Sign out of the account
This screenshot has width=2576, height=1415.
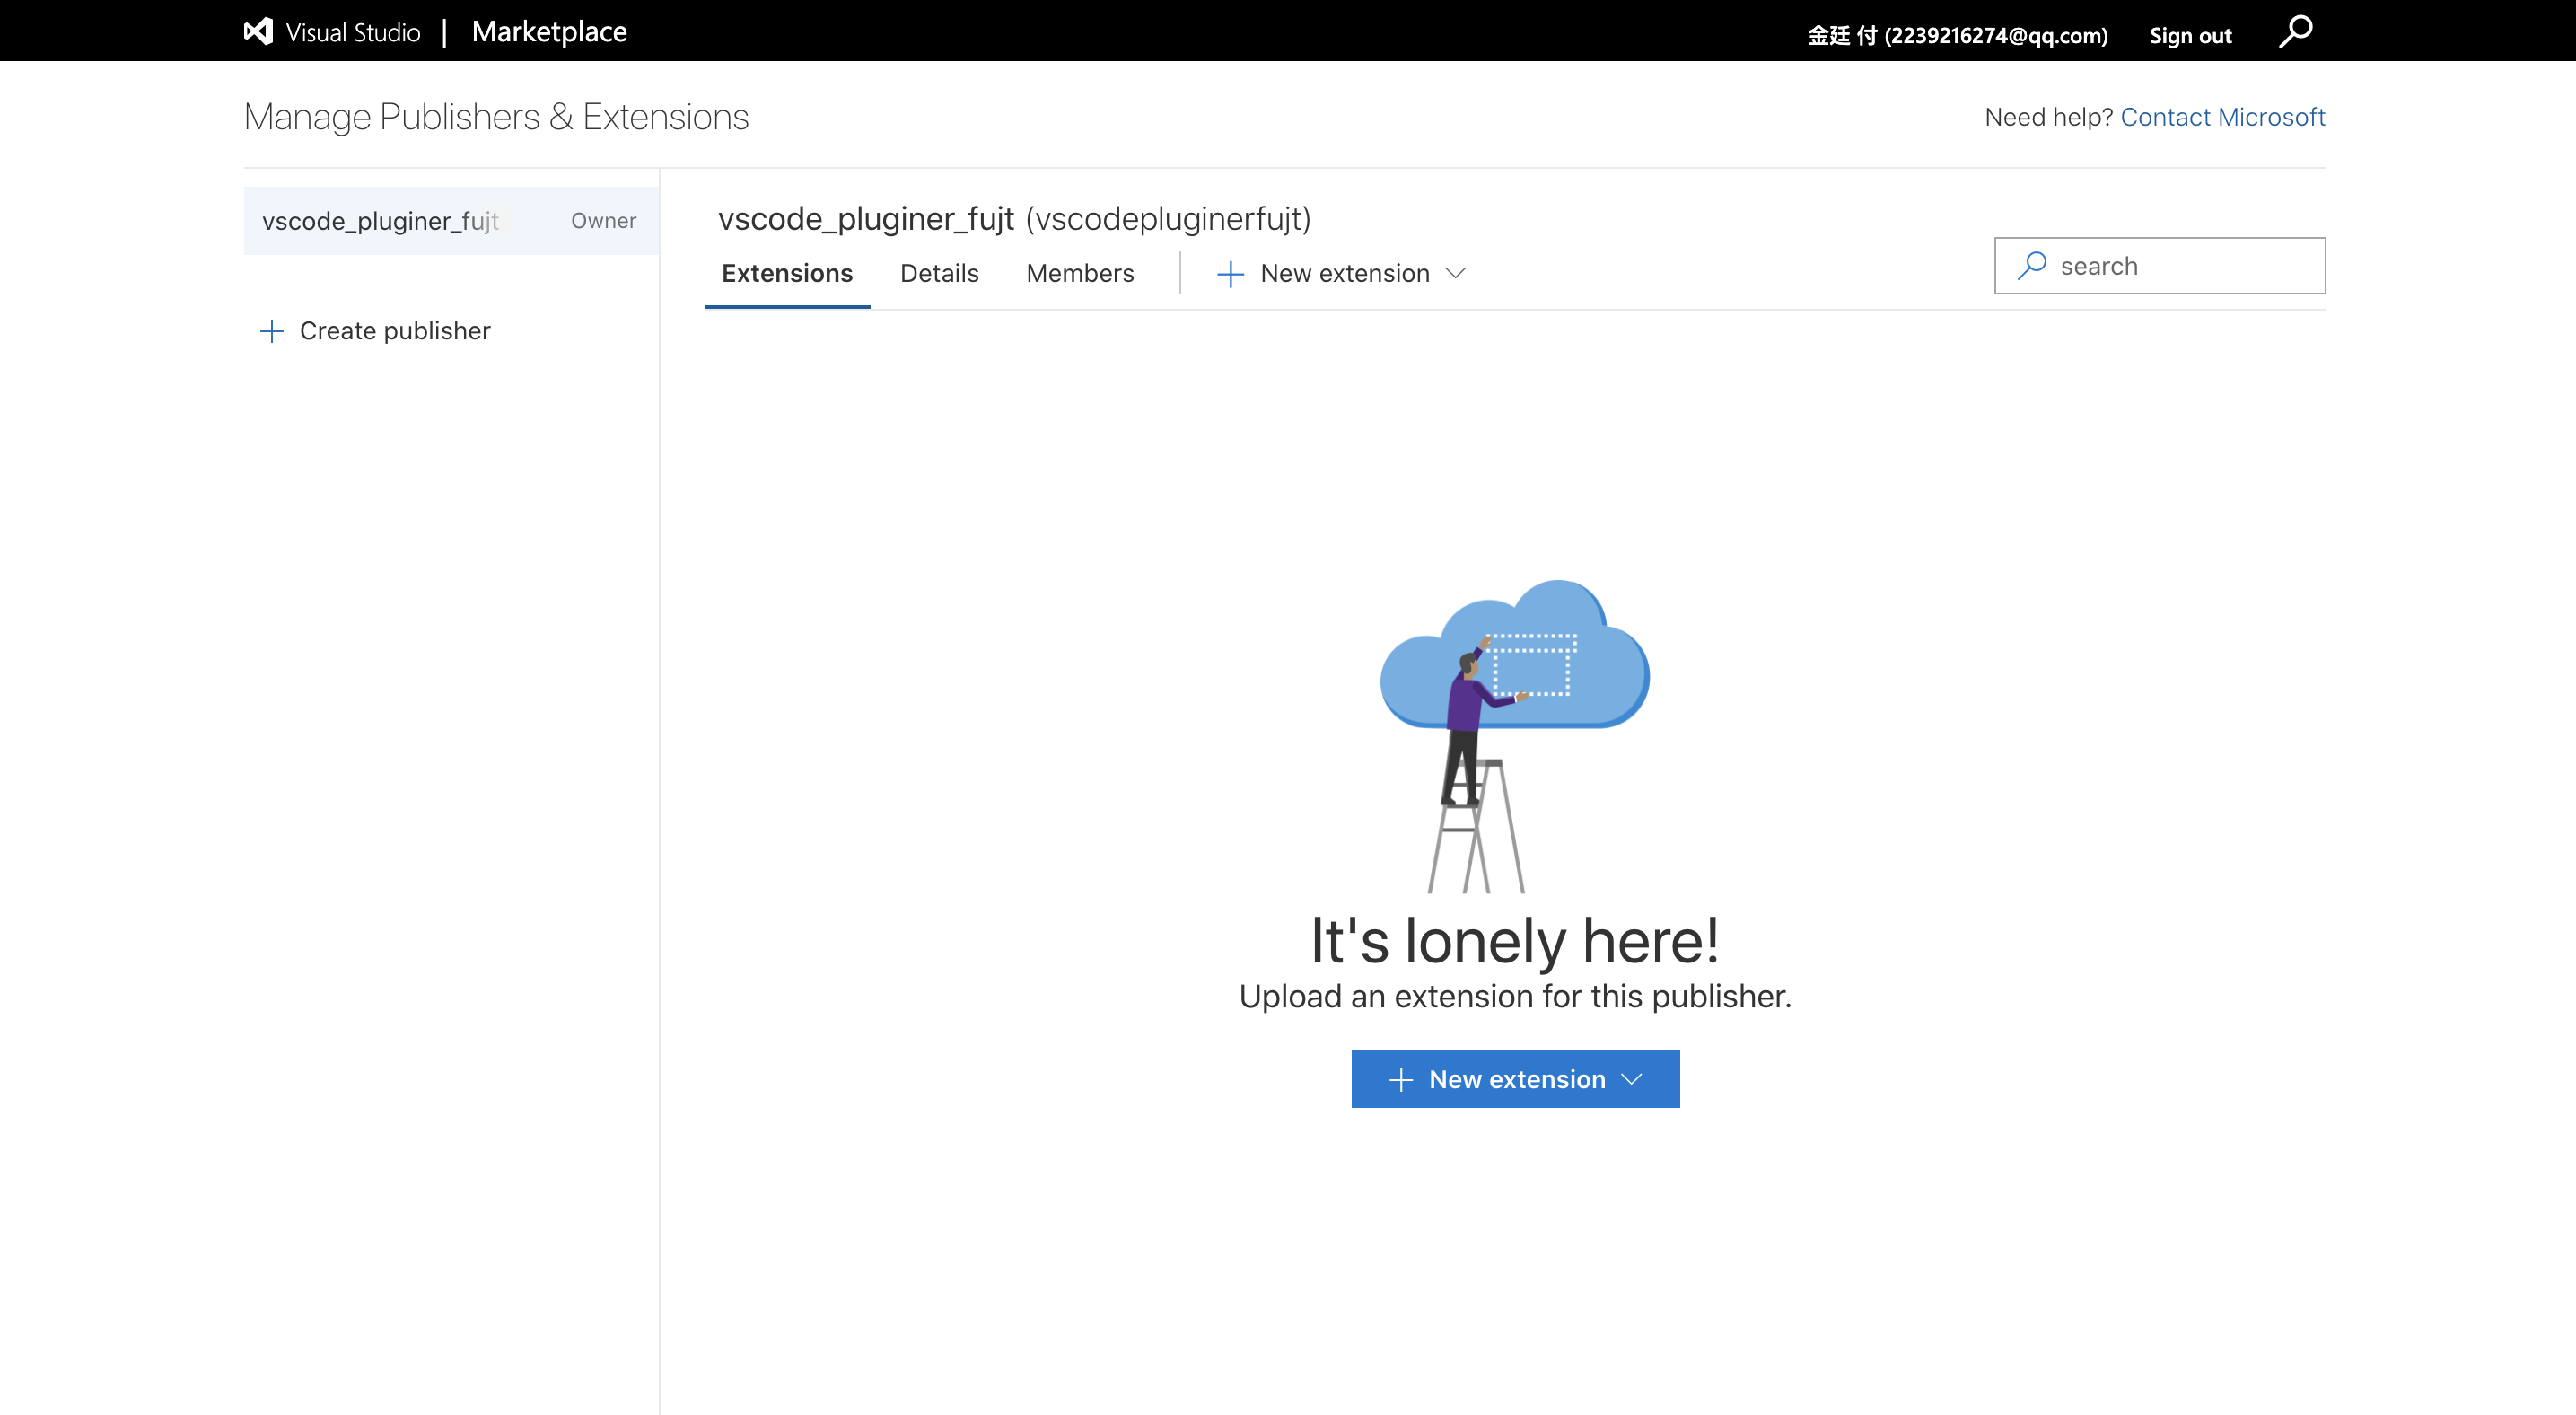pos(2190,35)
